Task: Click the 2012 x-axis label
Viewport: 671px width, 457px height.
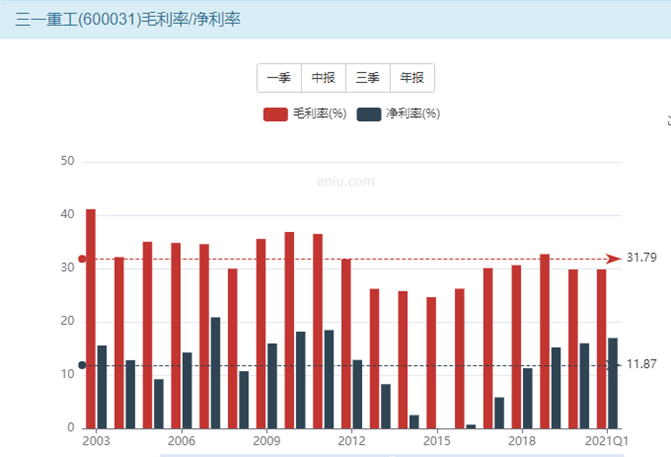Action: click(352, 441)
